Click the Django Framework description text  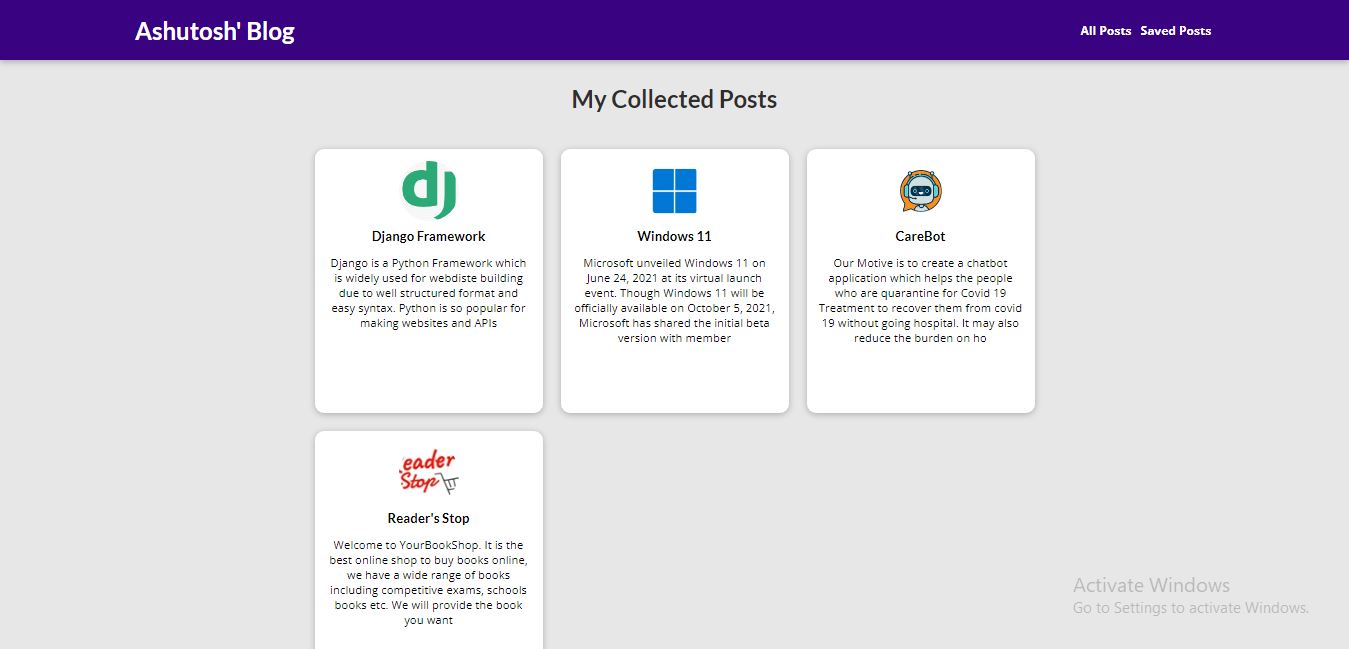(x=429, y=293)
